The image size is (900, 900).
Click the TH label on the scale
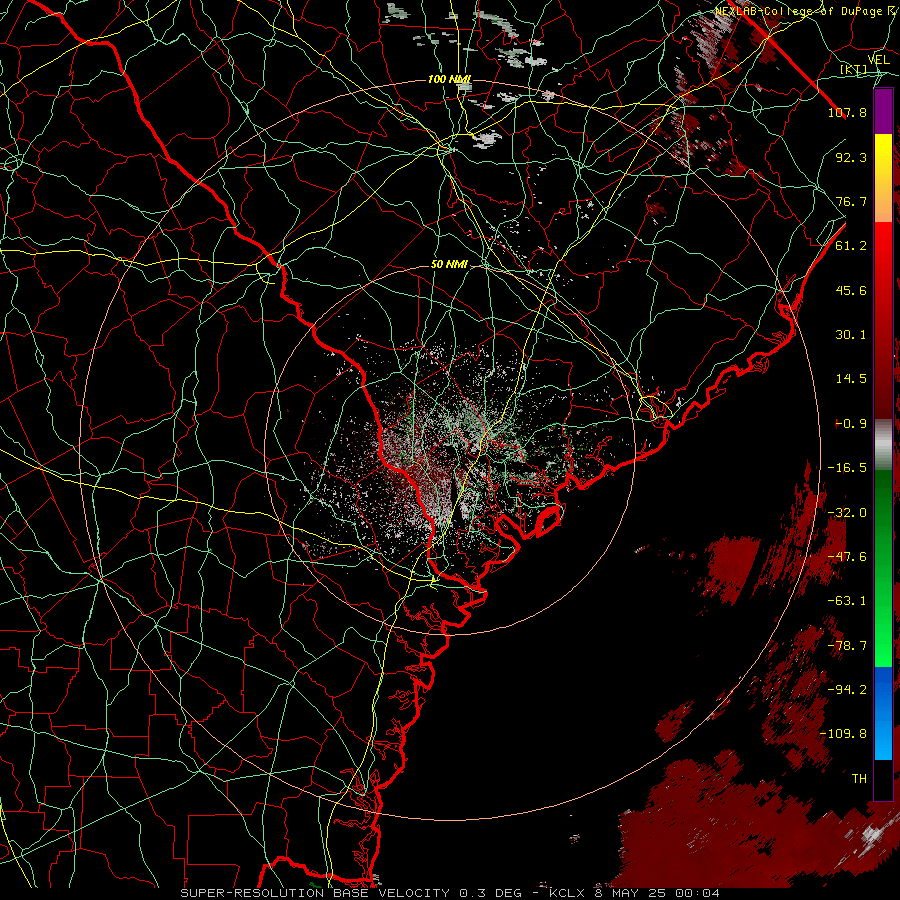[x=859, y=779]
